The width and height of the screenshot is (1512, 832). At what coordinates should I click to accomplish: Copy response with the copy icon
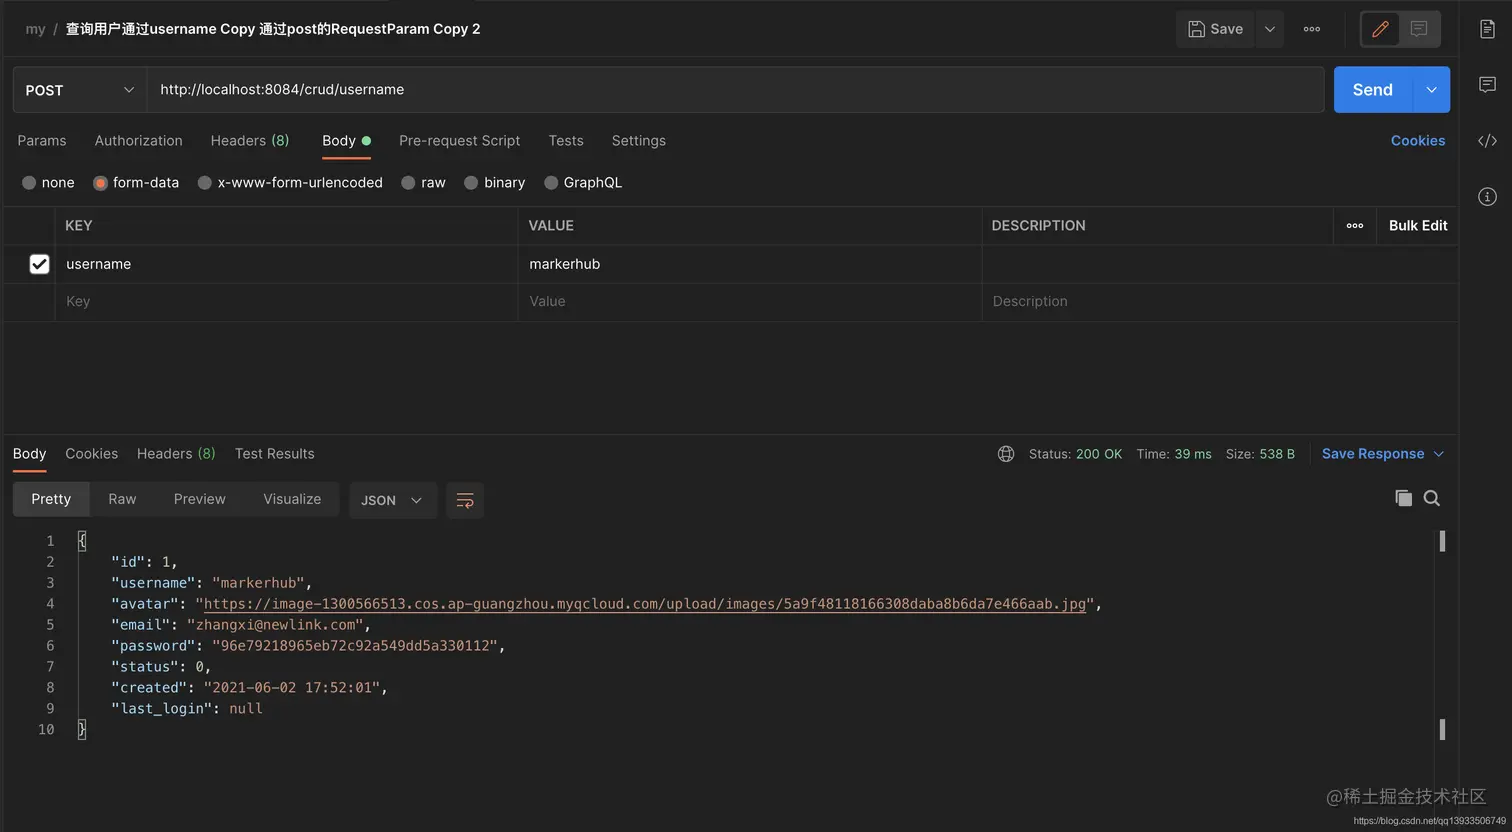pyautogui.click(x=1404, y=498)
